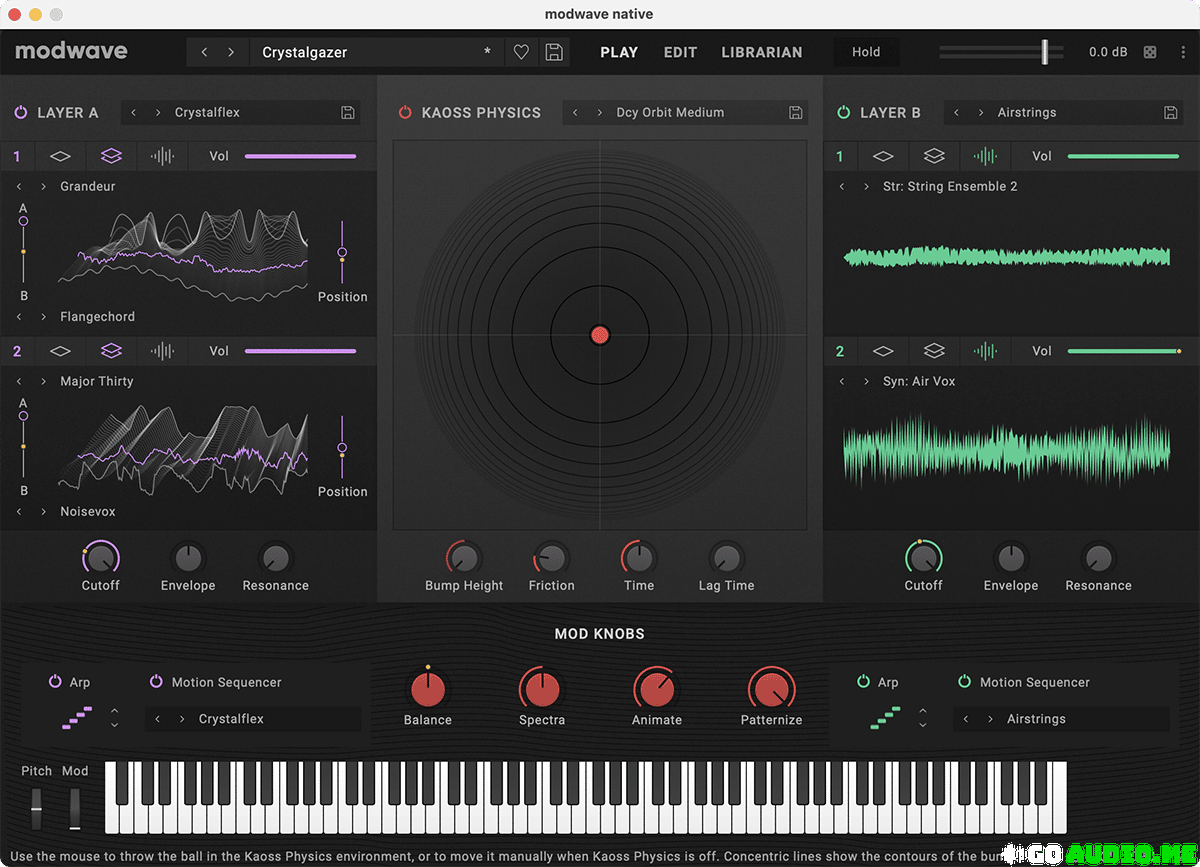Viewport: 1200px width, 867px height.
Task: Save the Layer B Airstrings program
Action: (x=1171, y=113)
